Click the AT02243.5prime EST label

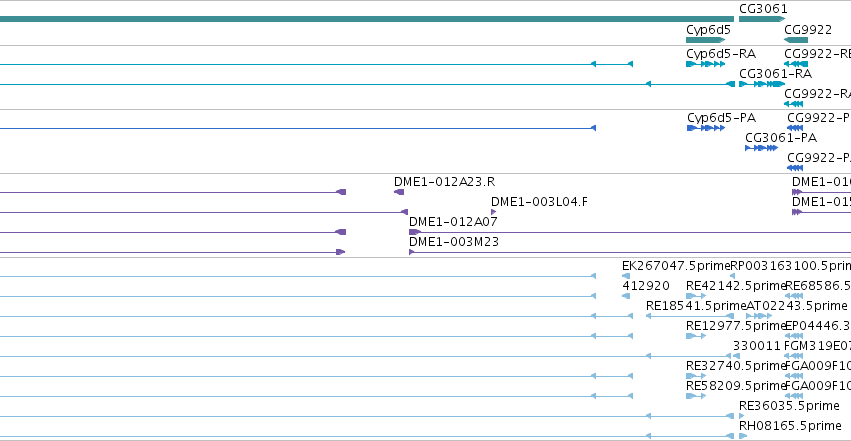pyautogui.click(x=797, y=306)
